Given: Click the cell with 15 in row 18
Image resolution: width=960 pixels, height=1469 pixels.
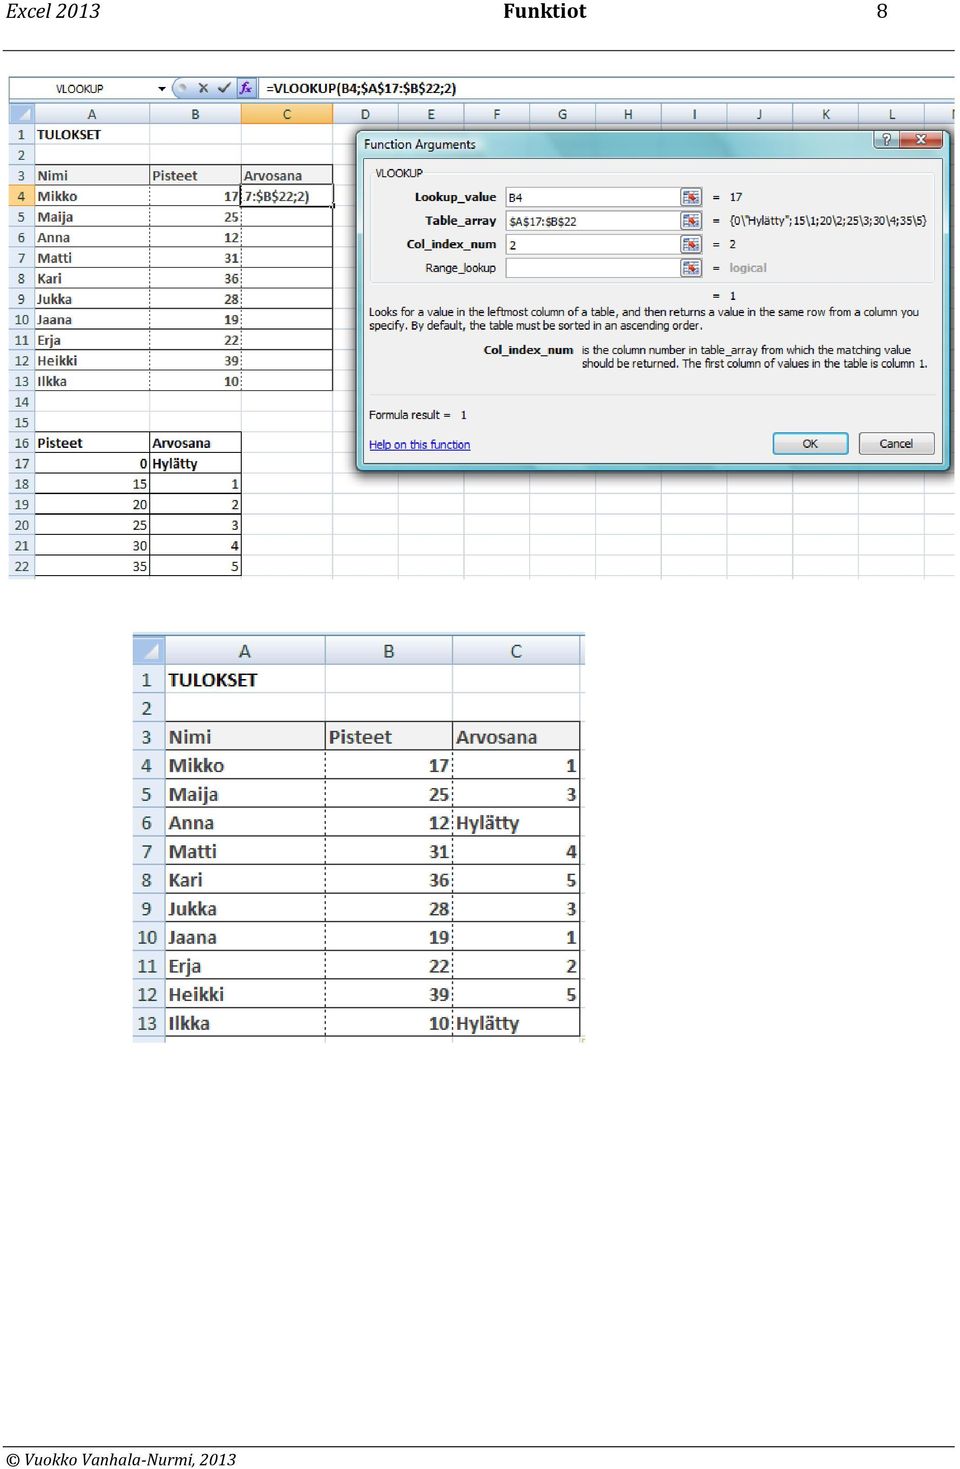Looking at the screenshot, I should point(92,484).
